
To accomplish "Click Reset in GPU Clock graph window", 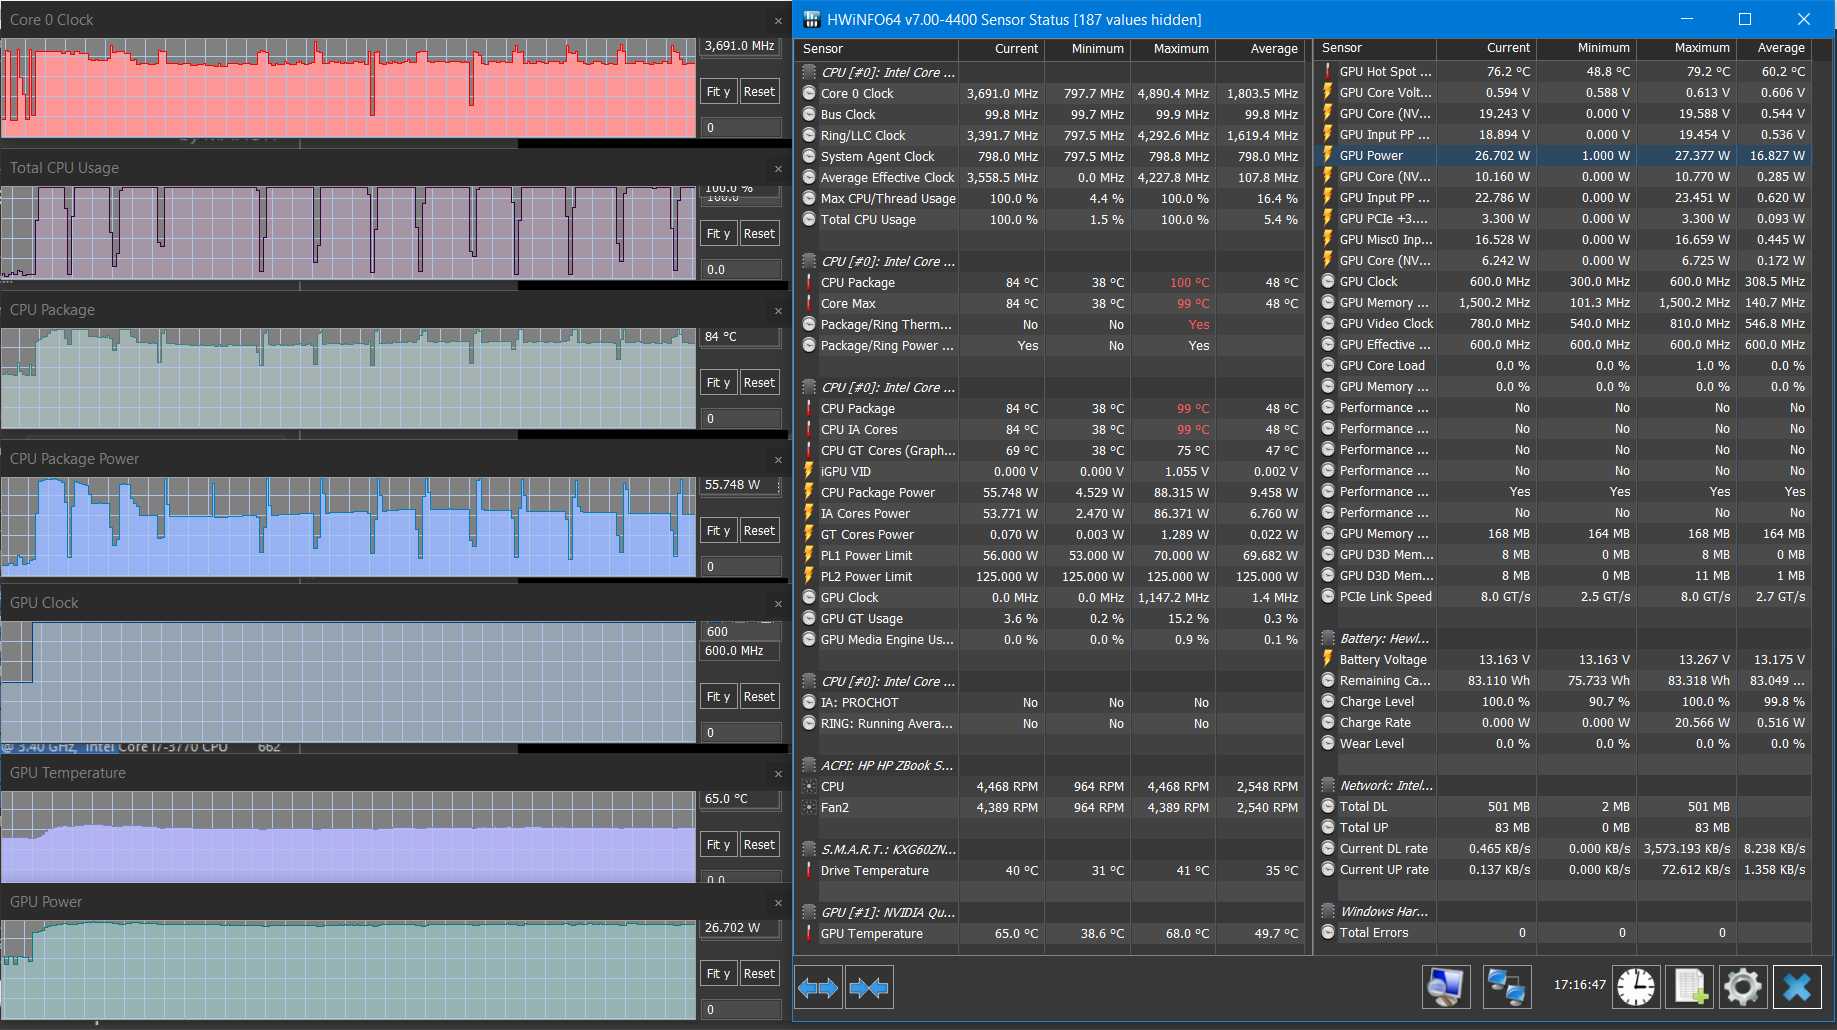I will pyautogui.click(x=759, y=696).
